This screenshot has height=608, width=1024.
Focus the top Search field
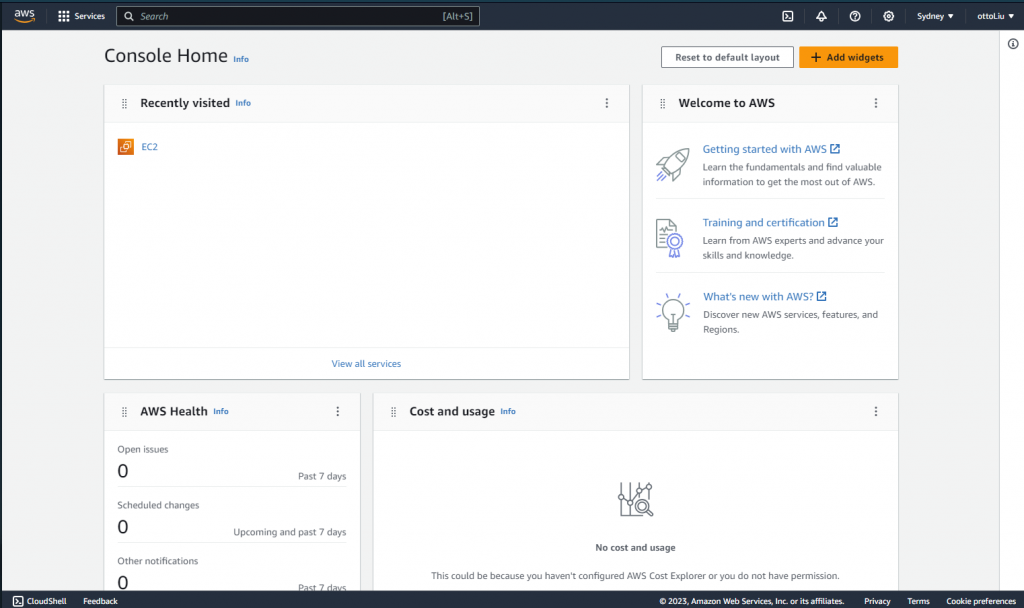point(298,16)
